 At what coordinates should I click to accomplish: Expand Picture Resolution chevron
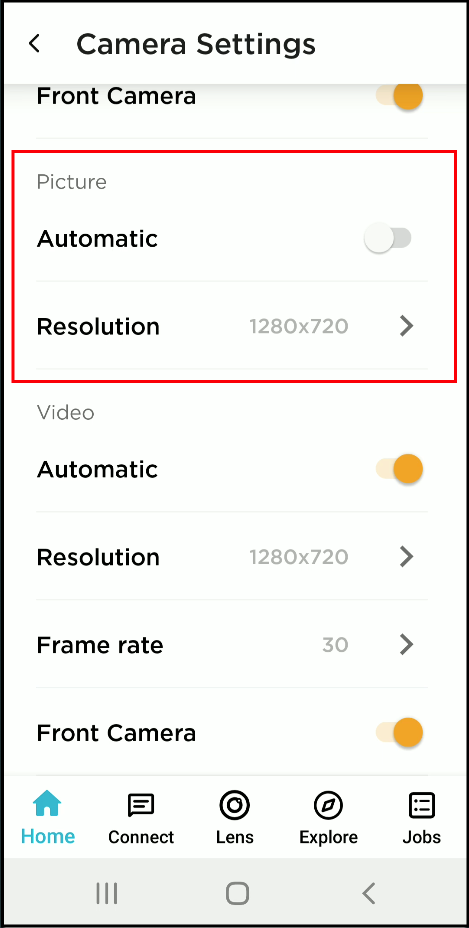(406, 326)
